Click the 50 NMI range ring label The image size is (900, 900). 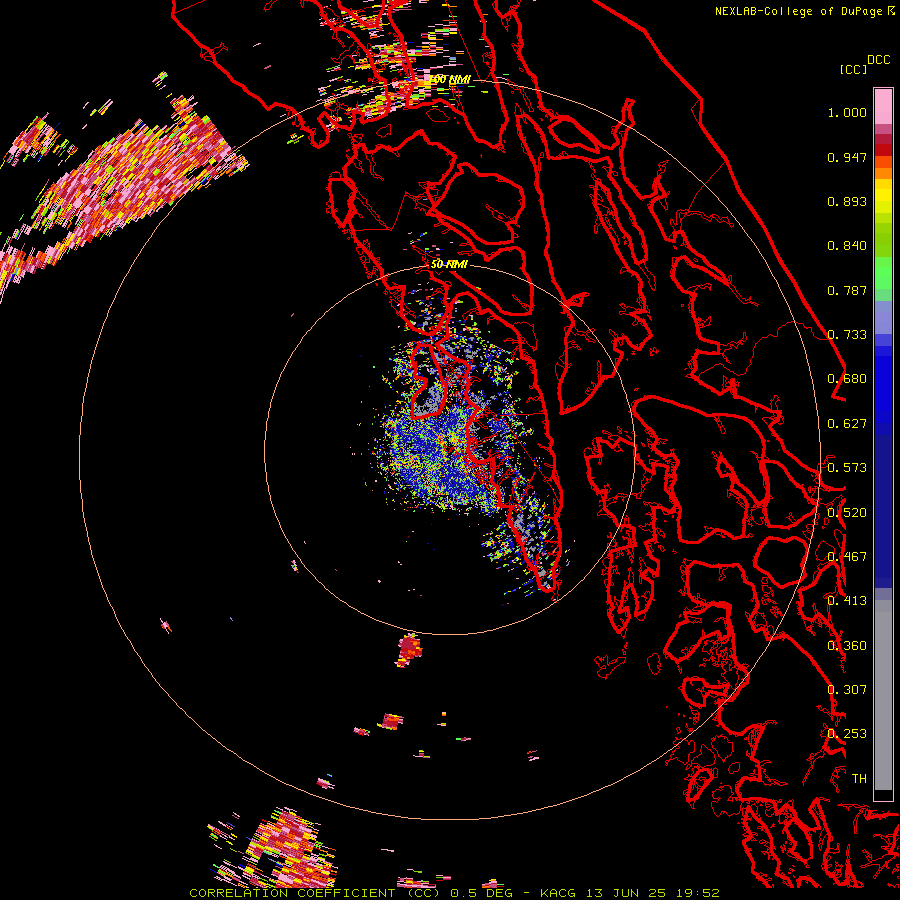point(449,265)
